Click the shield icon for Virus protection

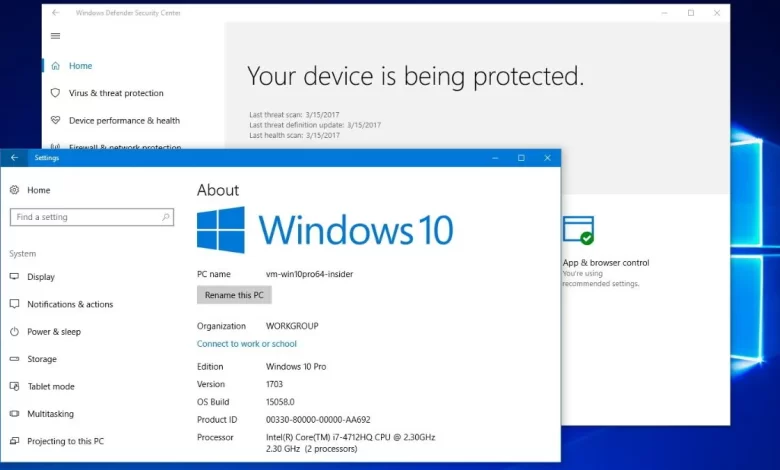56,93
